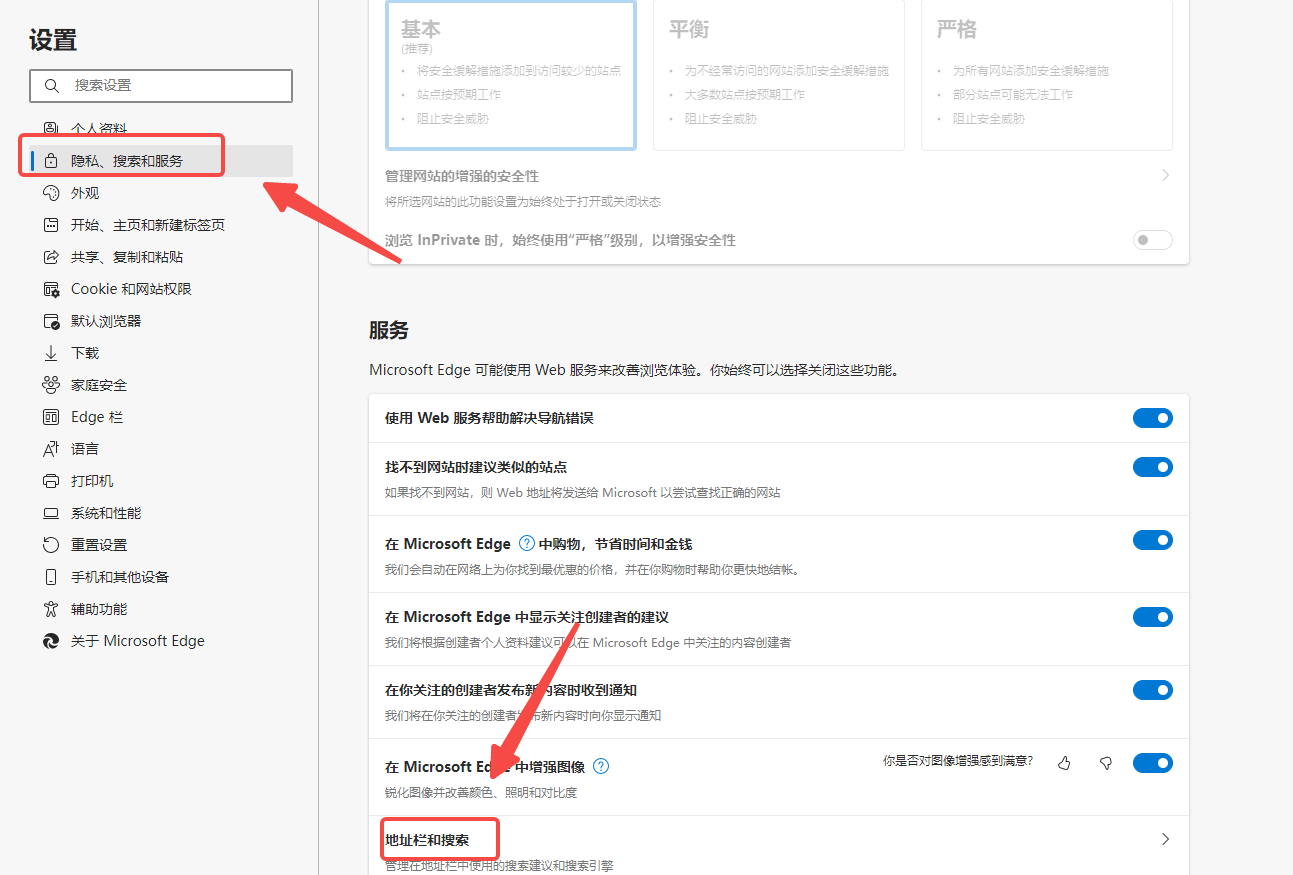Turn off 创建者发布新内容时收到通知

(x=1152, y=690)
